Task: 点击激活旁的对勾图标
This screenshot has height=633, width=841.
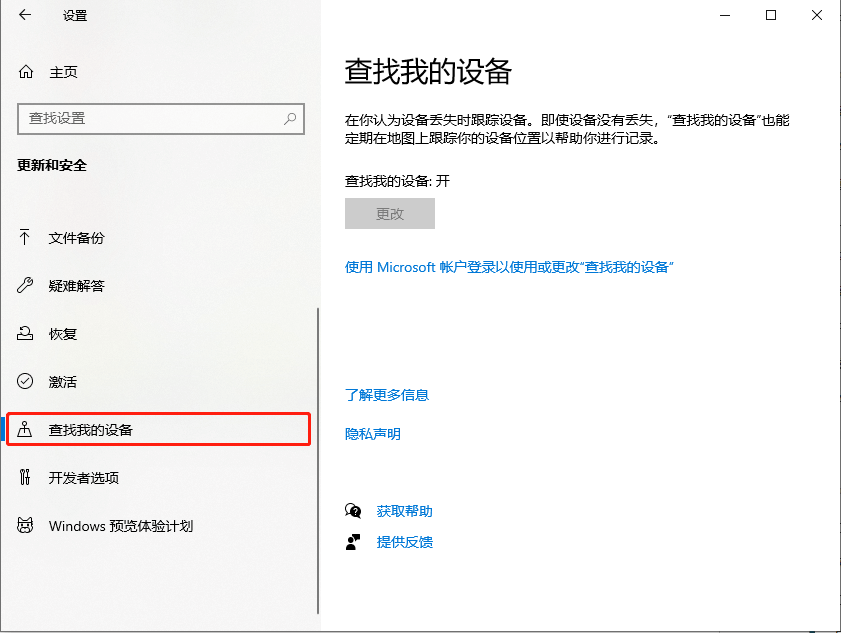Action: [25, 381]
